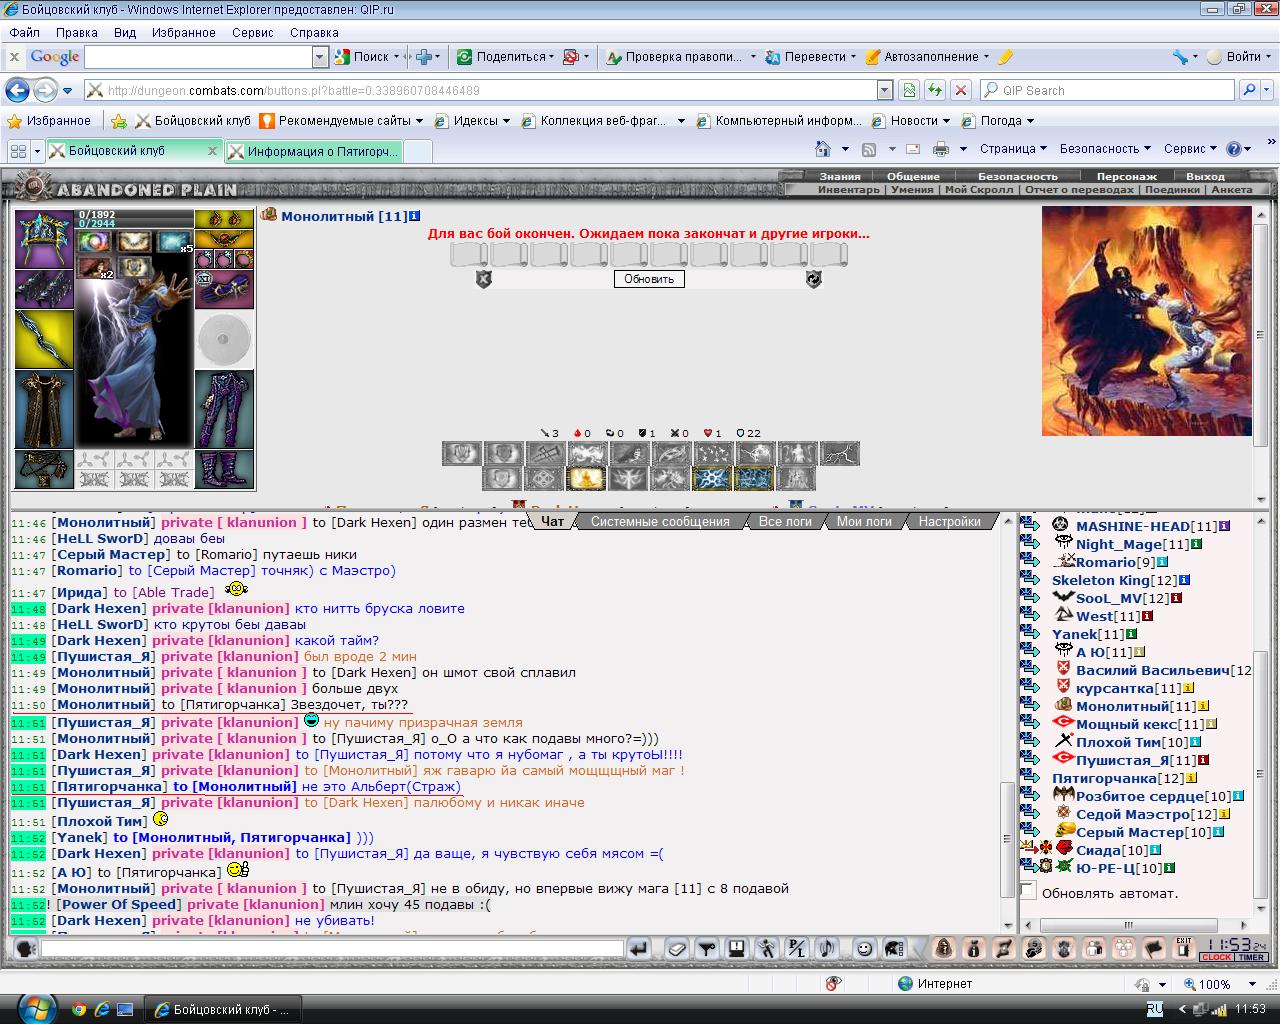1280x1024 pixels.
Task: Click the sound speaker icon in chat toolbar
Action: [x=826, y=948]
